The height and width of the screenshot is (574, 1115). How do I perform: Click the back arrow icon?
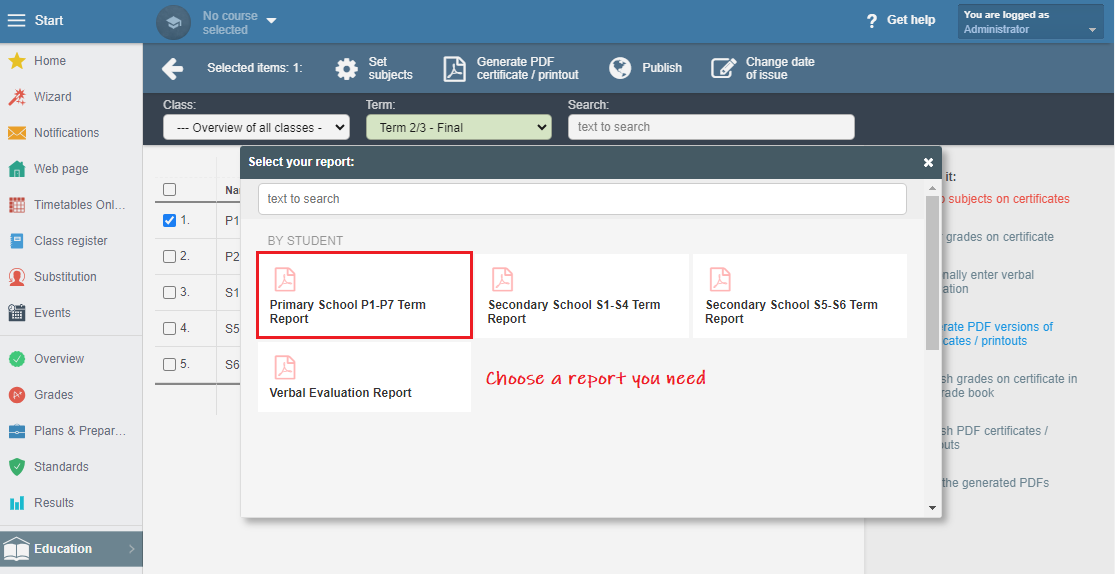[173, 68]
